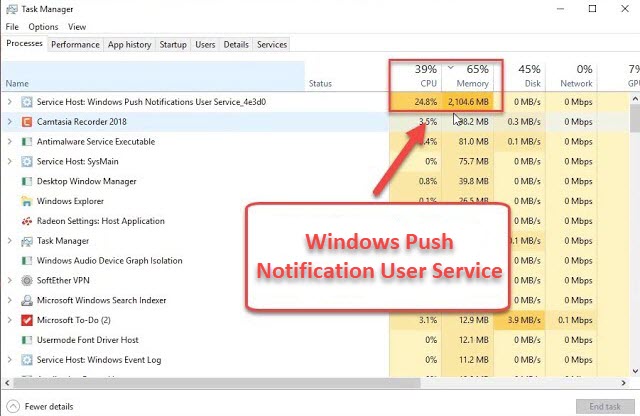The height and width of the screenshot is (416, 640).
Task: Open the Options menu
Action: (43, 27)
